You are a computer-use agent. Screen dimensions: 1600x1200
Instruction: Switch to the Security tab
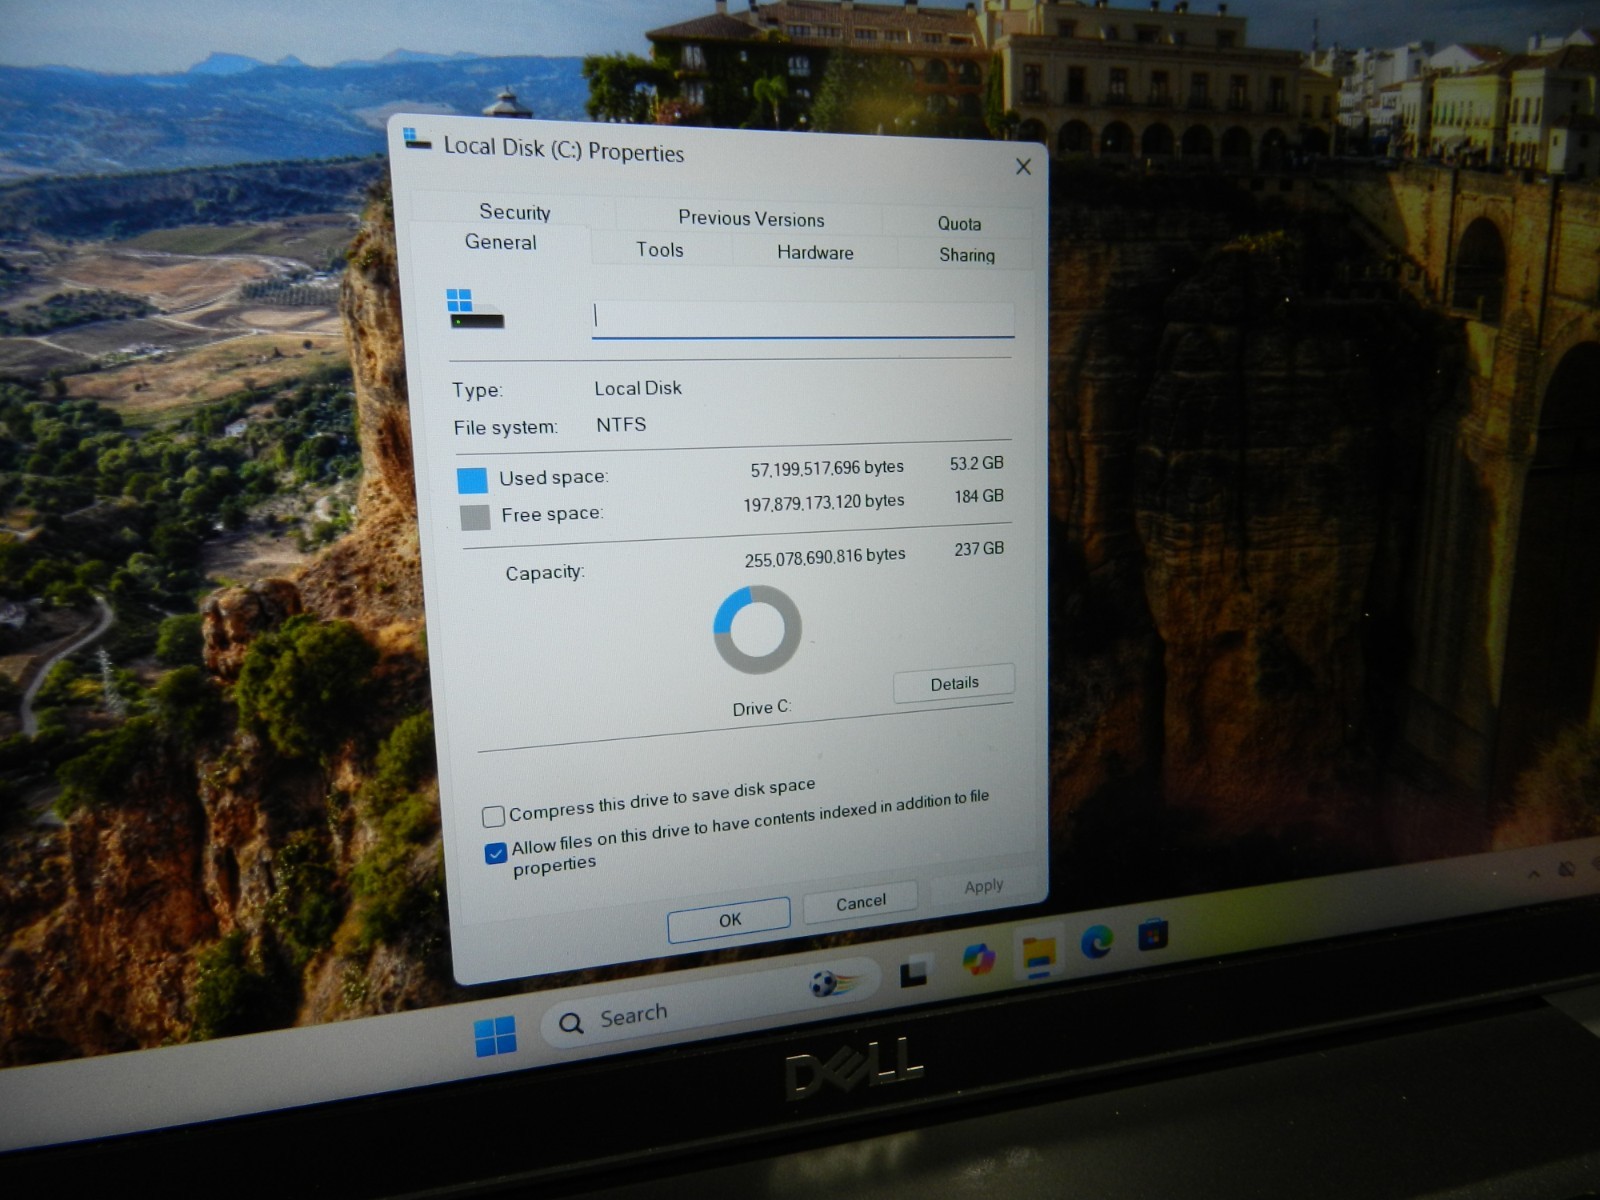pyautogui.click(x=515, y=212)
